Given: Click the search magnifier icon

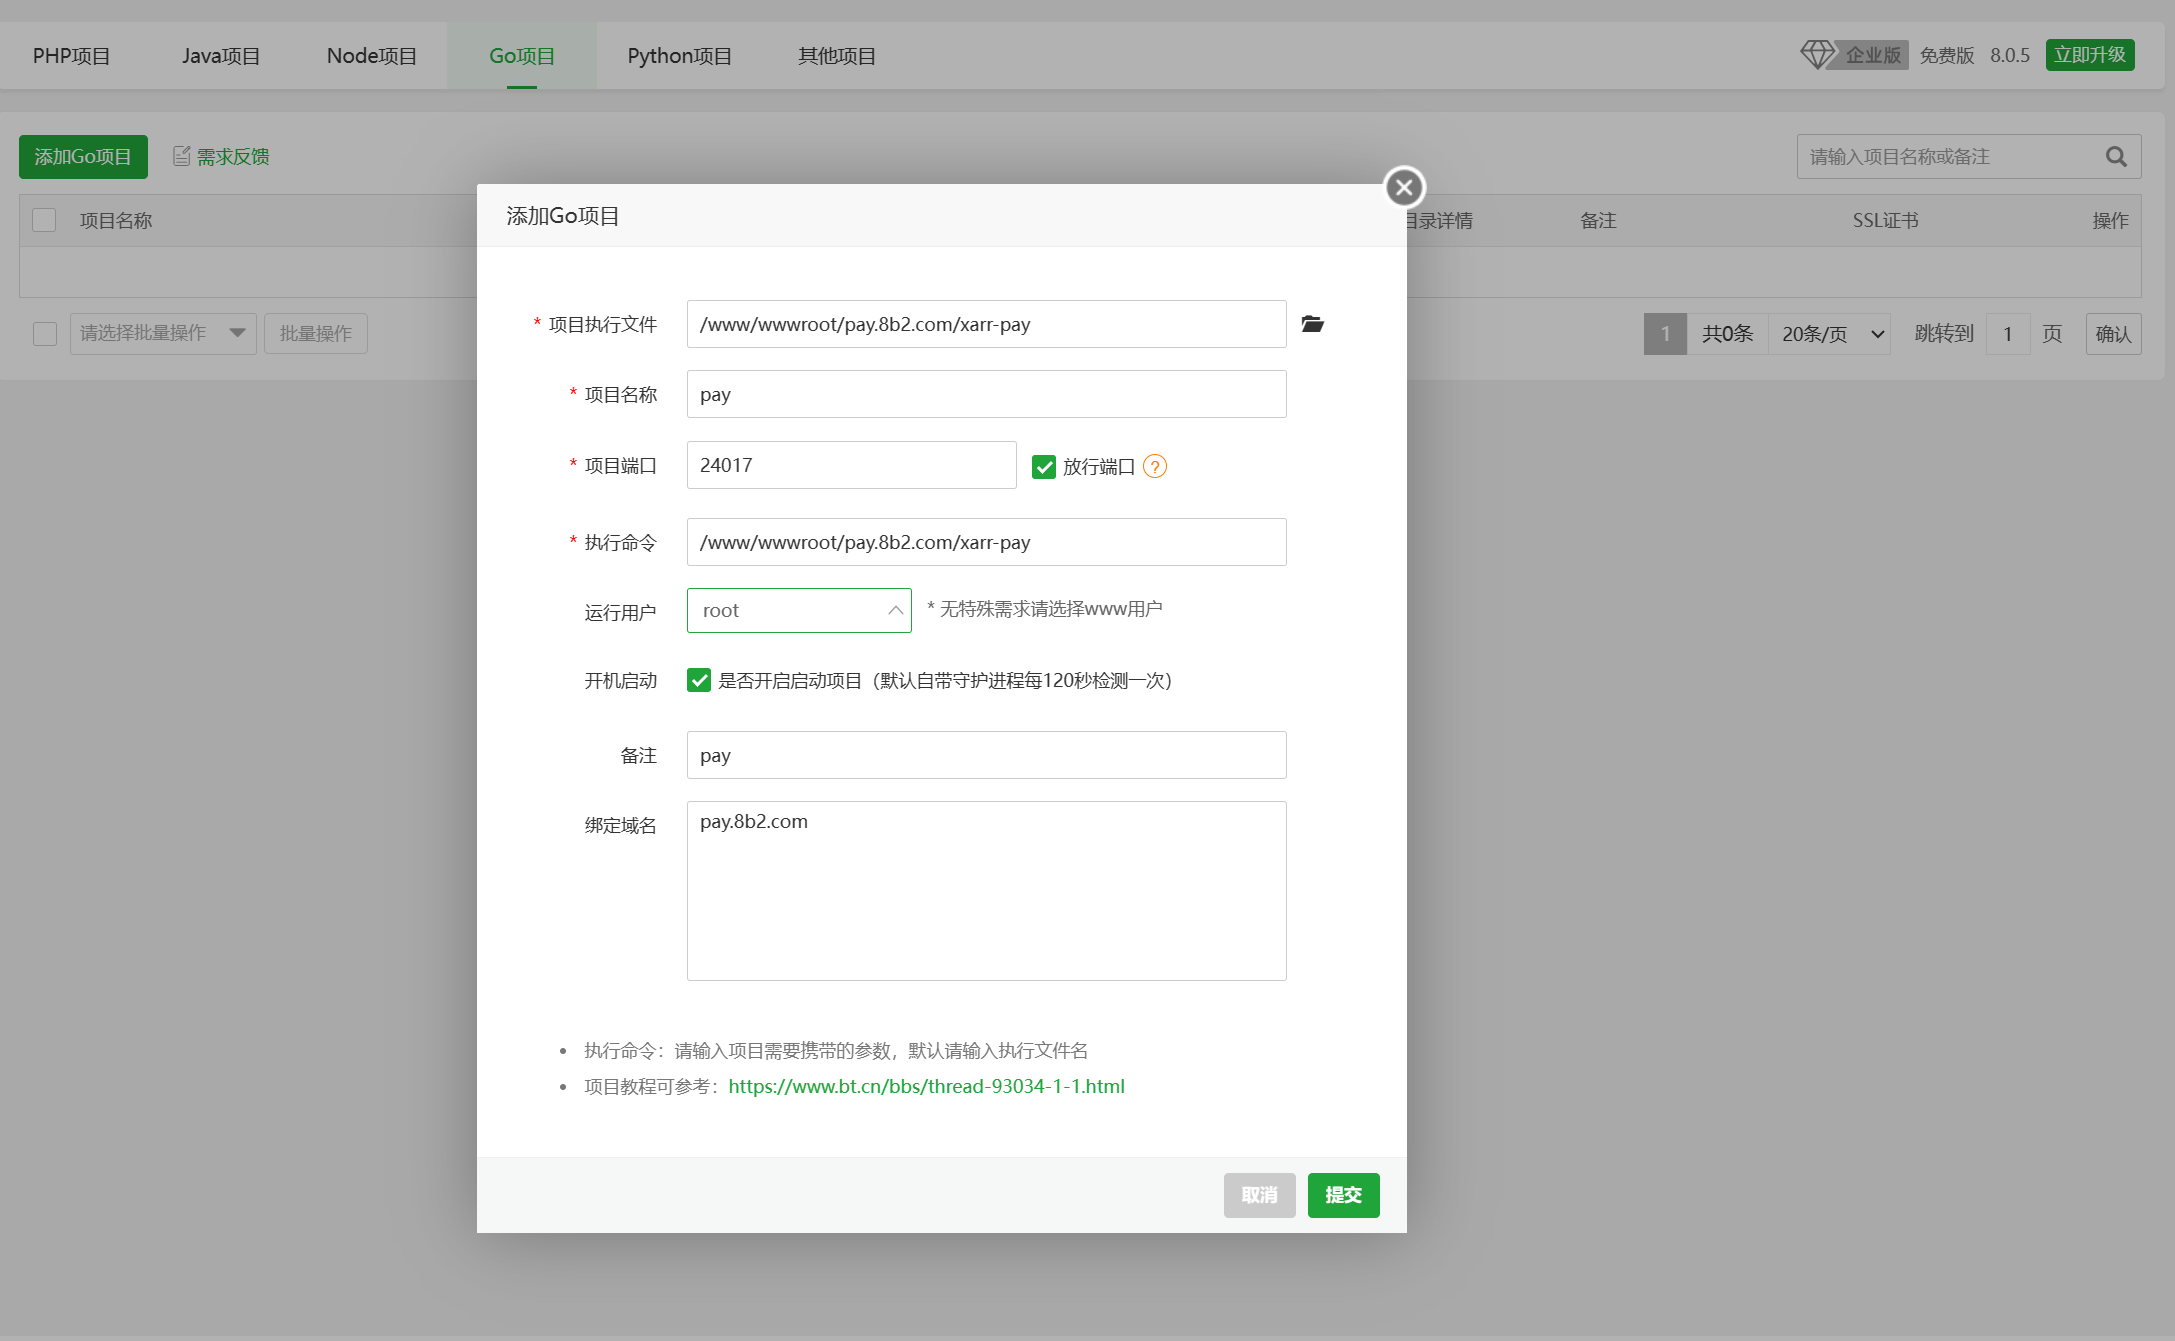Looking at the screenshot, I should coord(2115,156).
